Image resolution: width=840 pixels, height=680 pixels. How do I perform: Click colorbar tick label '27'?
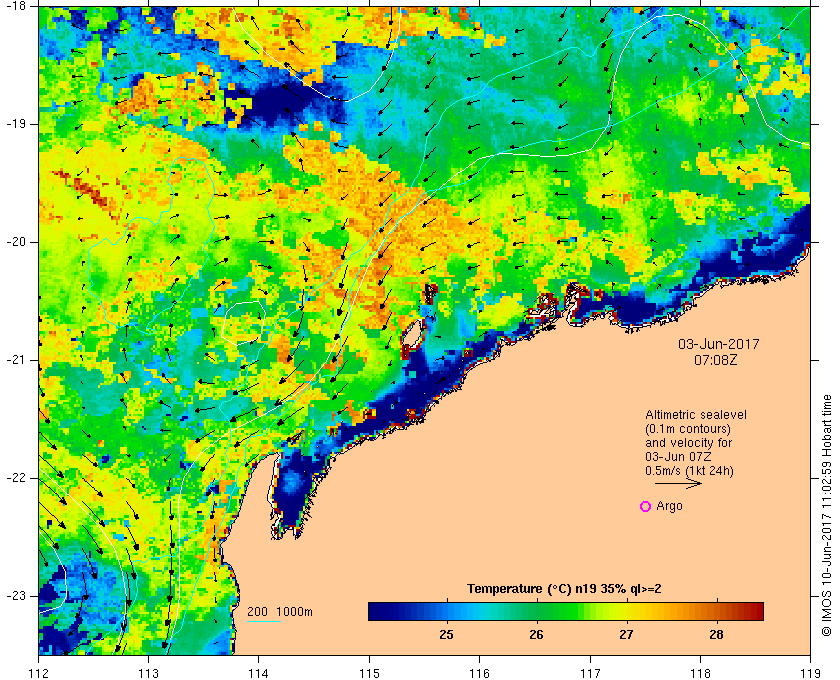[626, 635]
